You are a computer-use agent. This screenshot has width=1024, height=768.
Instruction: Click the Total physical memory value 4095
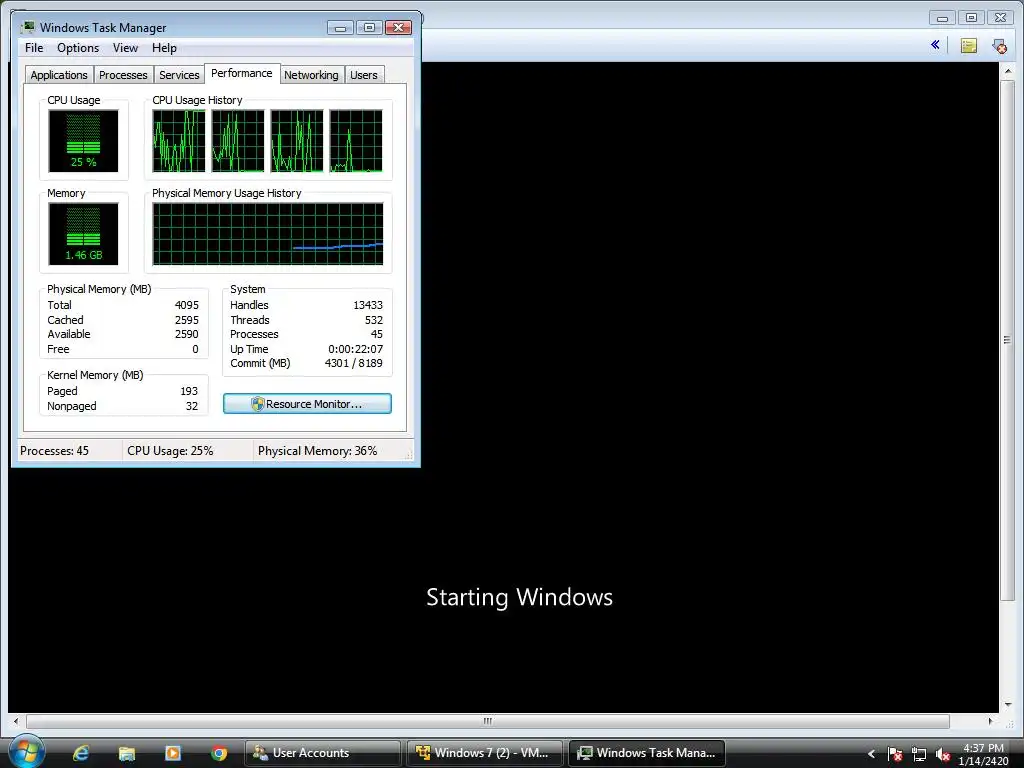(187, 305)
